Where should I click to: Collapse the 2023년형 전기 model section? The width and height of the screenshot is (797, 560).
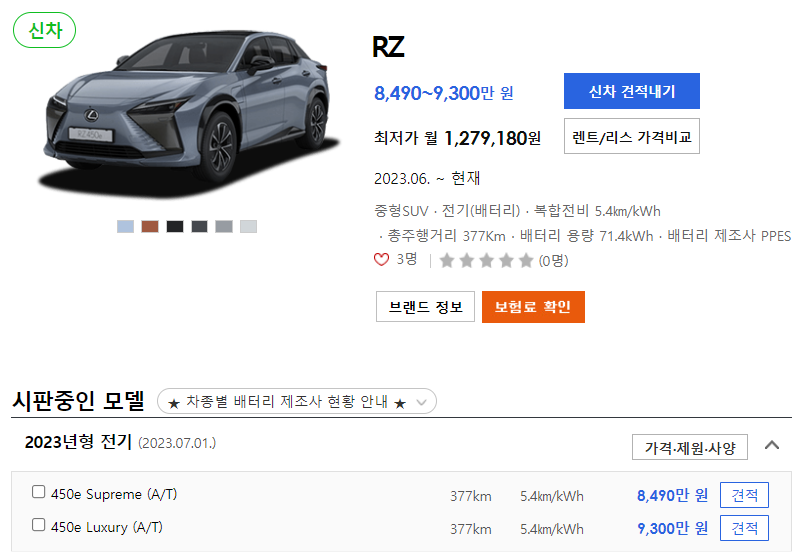772,445
